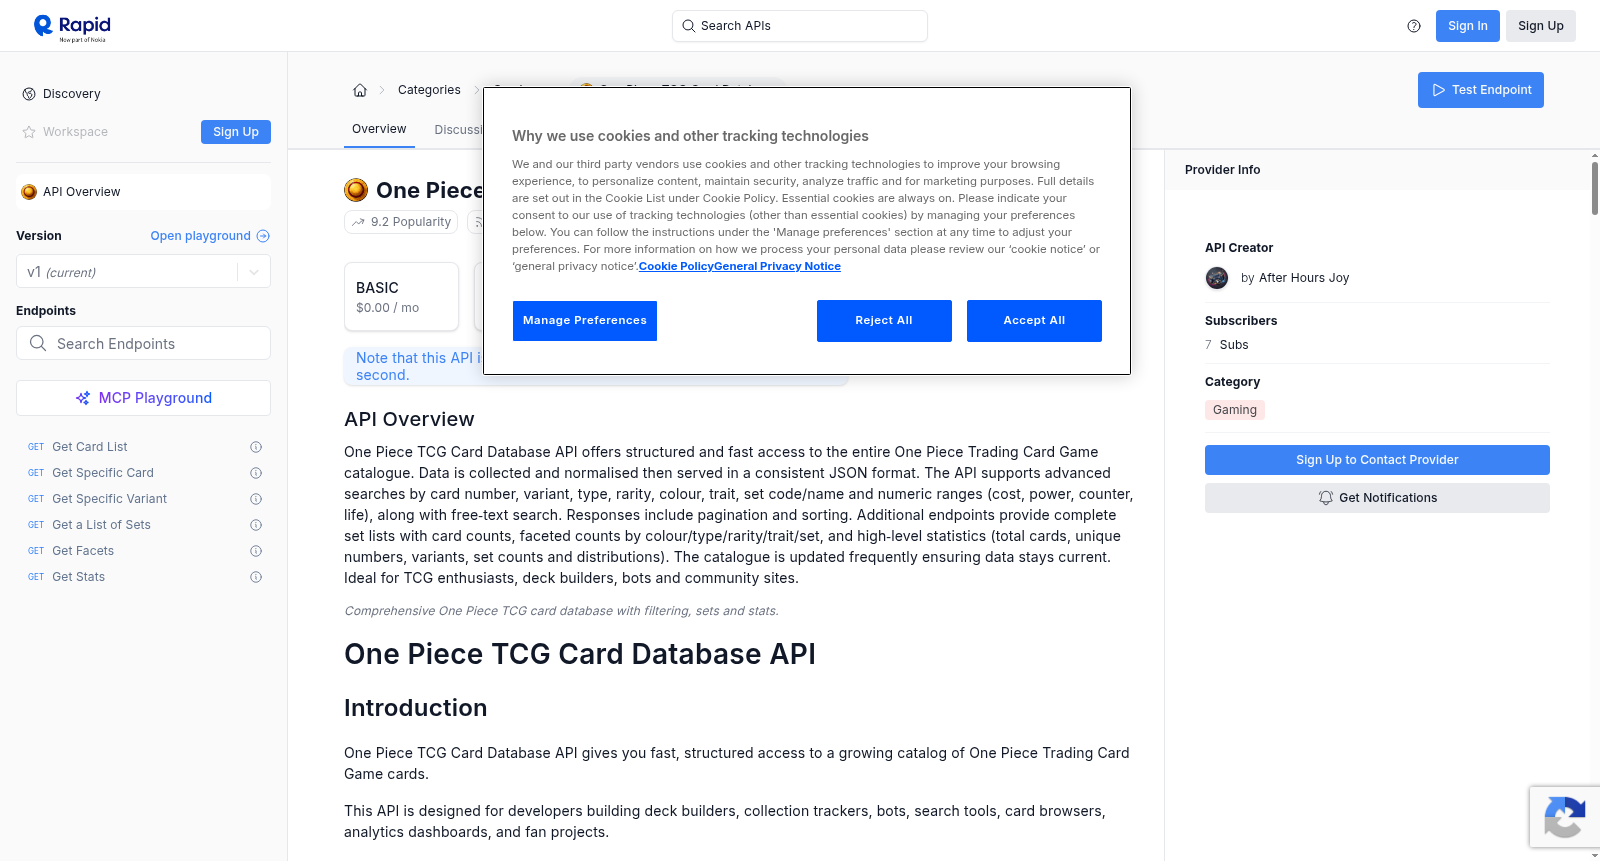
Task: Switch to the Overview tab
Action: tap(379, 129)
